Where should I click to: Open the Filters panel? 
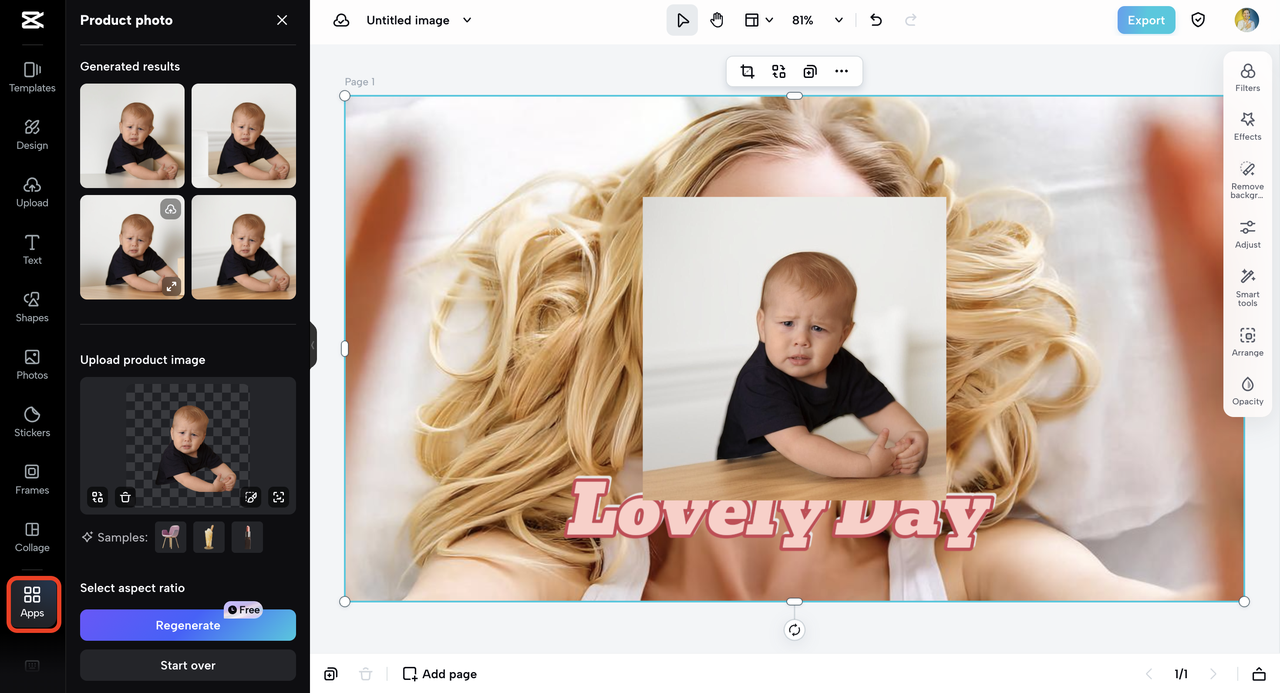pyautogui.click(x=1247, y=77)
